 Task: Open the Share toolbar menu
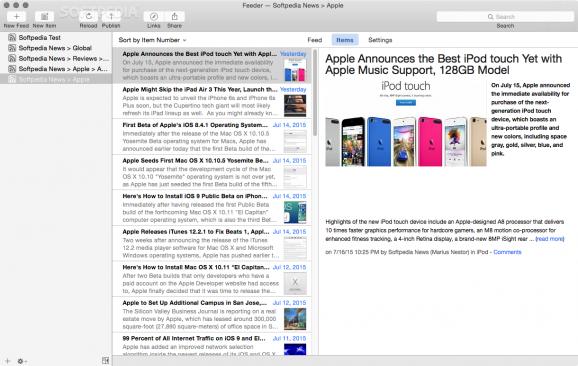pos(175,17)
